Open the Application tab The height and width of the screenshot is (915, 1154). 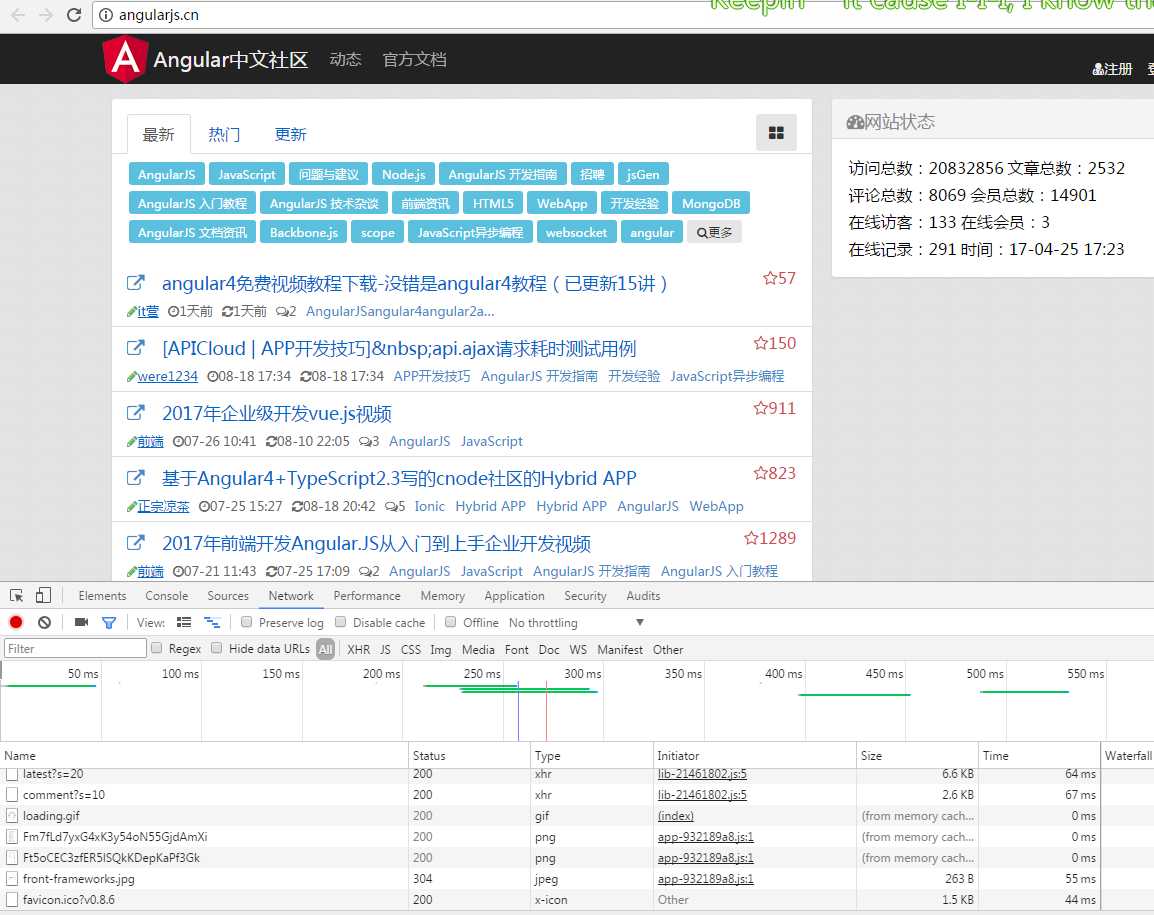514,596
